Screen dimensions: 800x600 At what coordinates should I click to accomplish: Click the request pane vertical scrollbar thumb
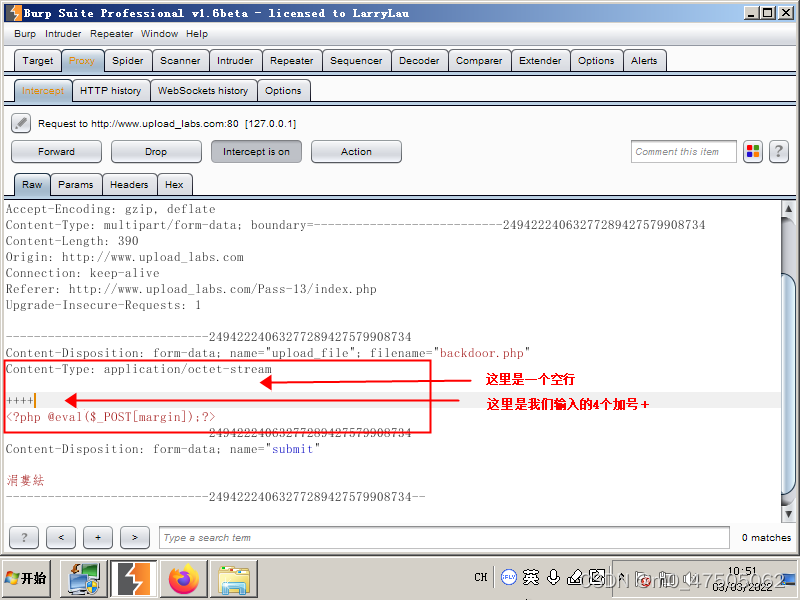788,383
